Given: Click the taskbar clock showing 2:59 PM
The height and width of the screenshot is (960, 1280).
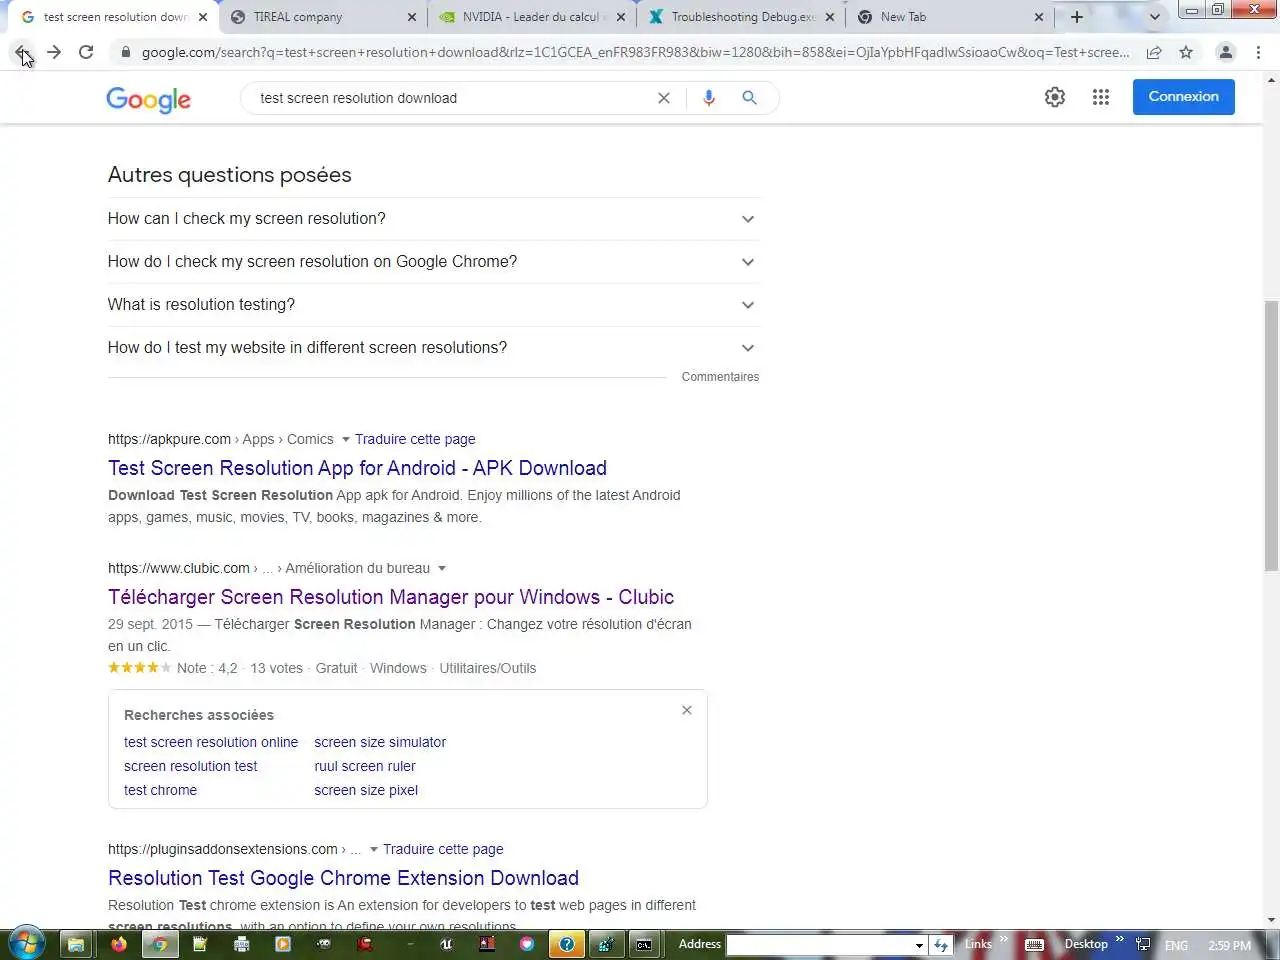Looking at the screenshot, I should click(1229, 945).
